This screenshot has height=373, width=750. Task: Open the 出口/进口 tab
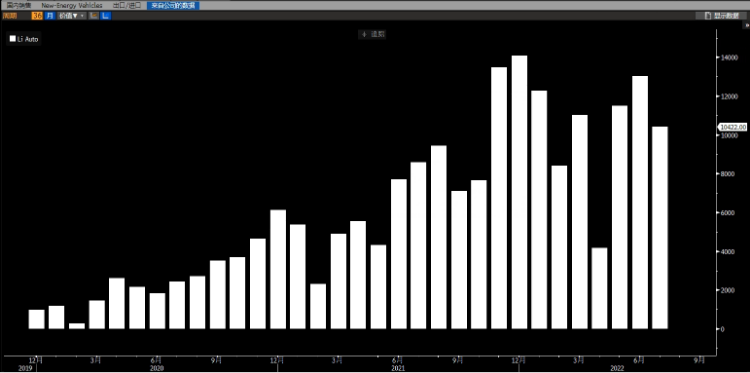[127, 5]
